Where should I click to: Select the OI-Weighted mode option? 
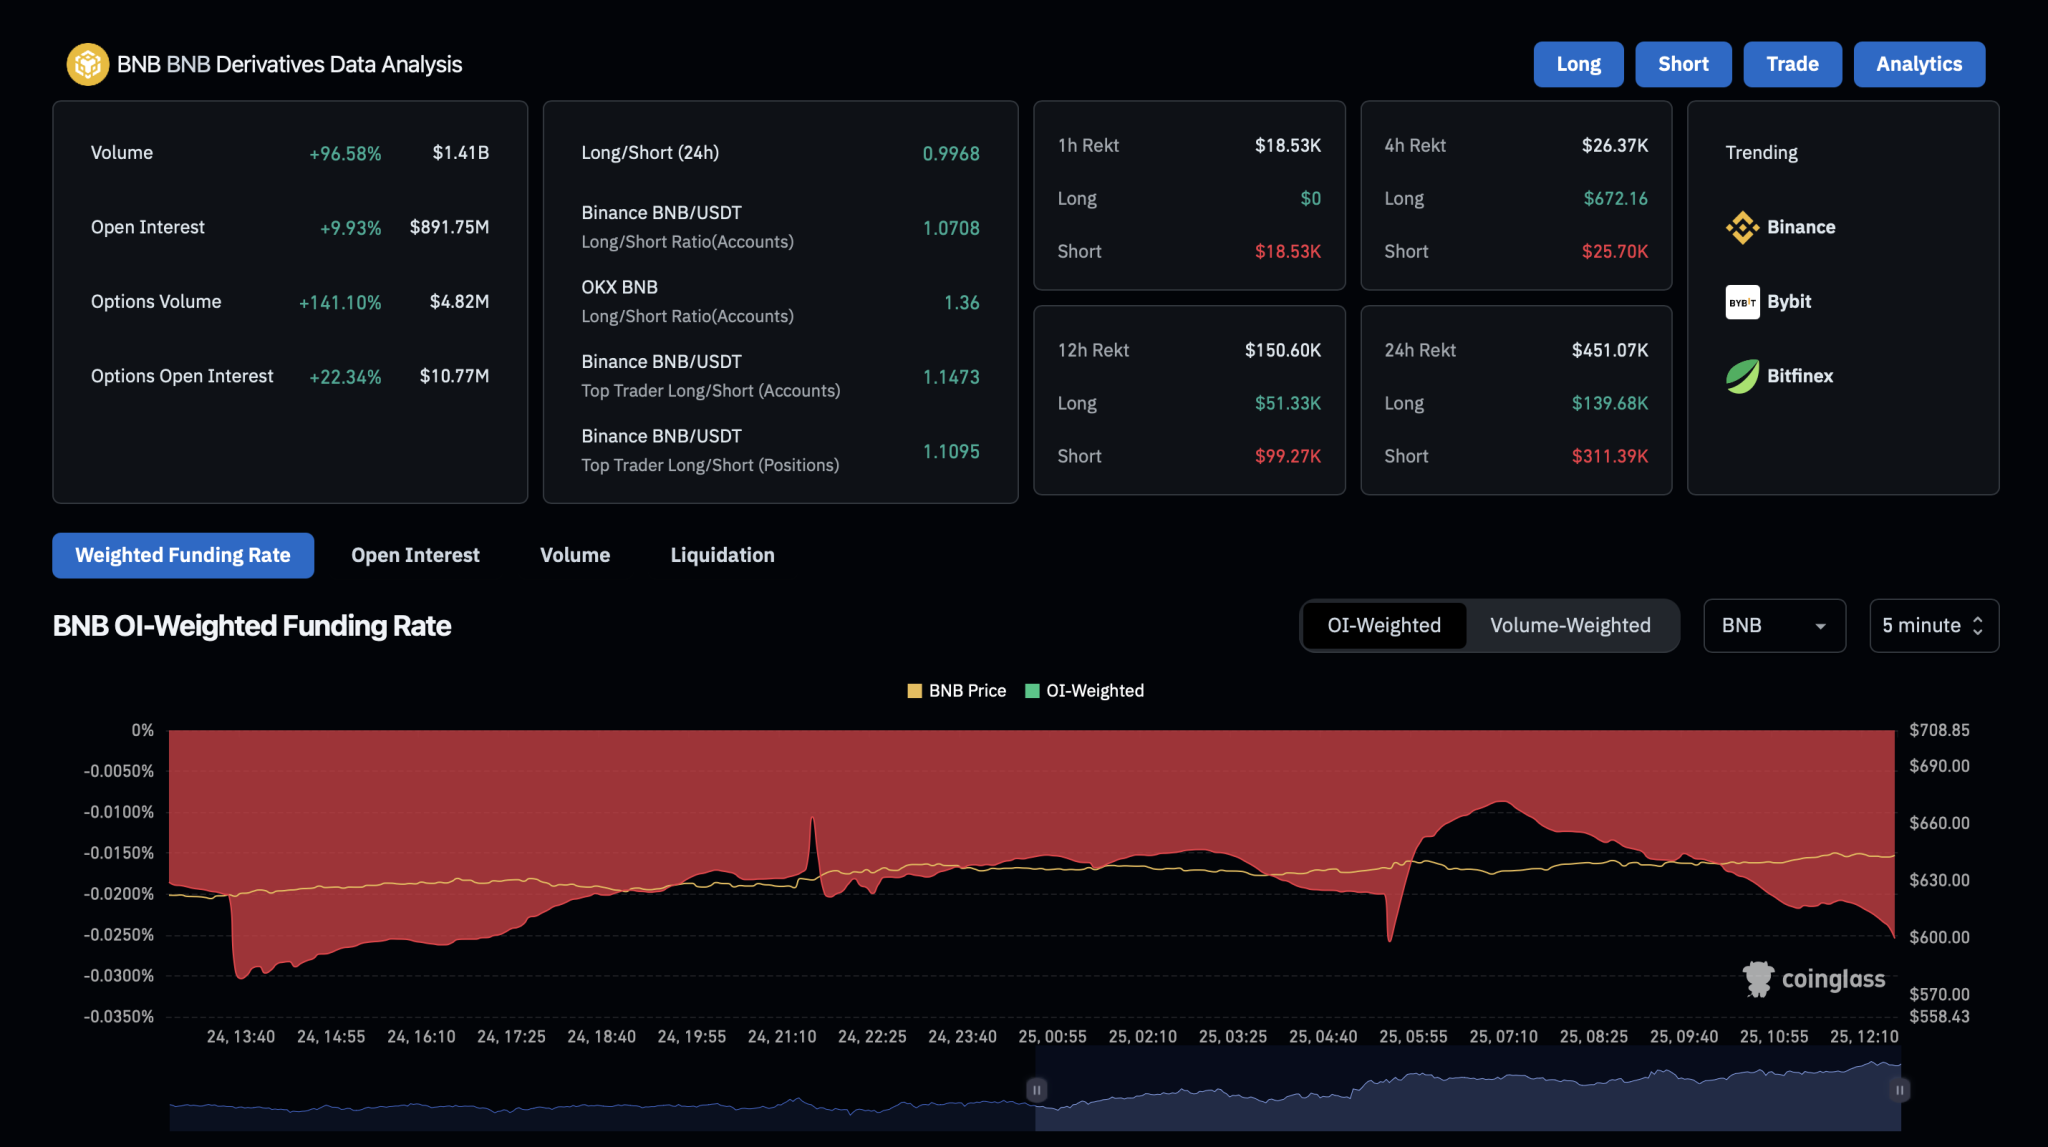point(1384,626)
